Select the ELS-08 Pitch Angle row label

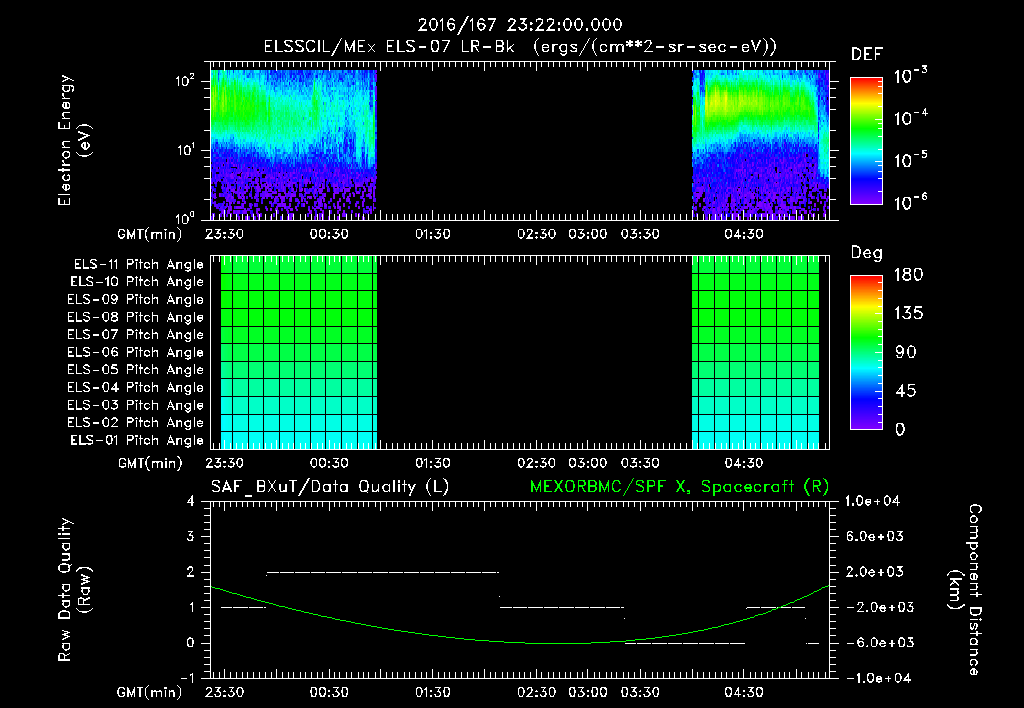136,317
